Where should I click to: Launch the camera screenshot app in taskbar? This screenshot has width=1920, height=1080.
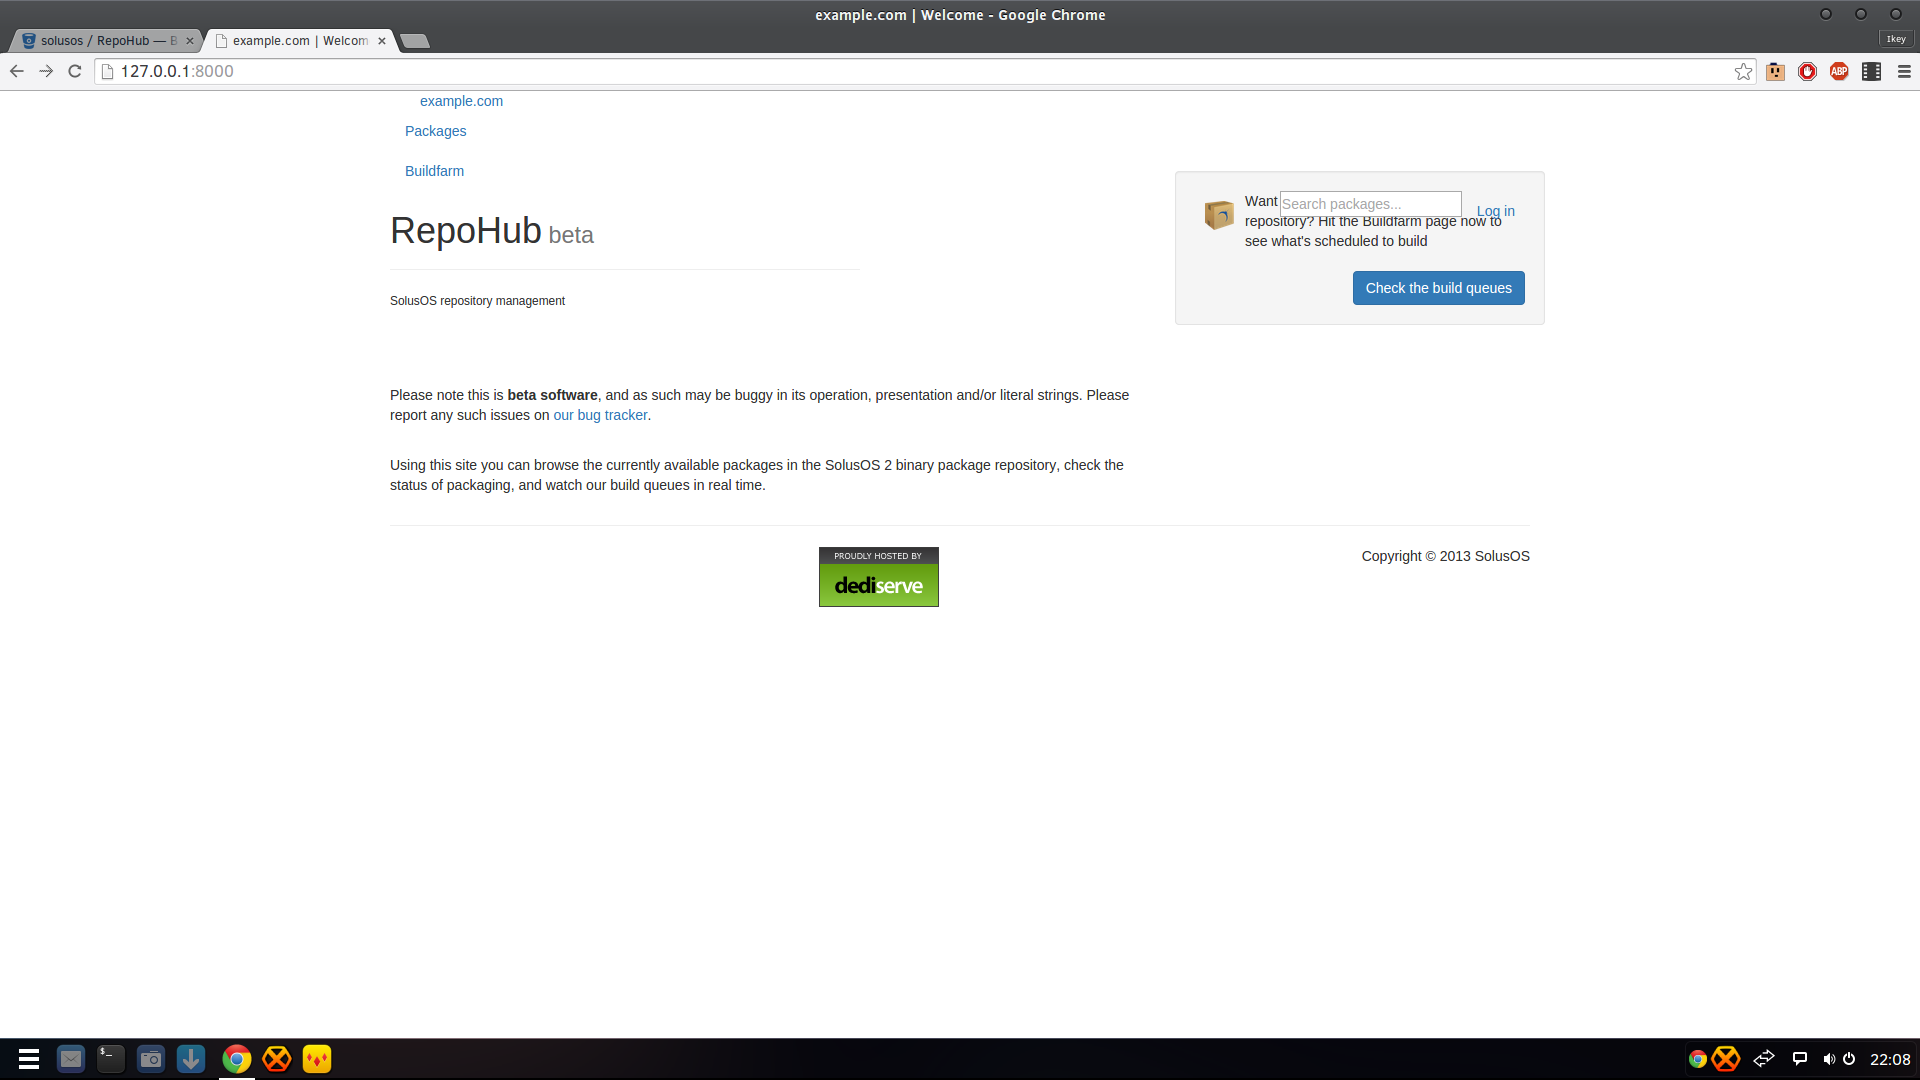pyautogui.click(x=151, y=1059)
